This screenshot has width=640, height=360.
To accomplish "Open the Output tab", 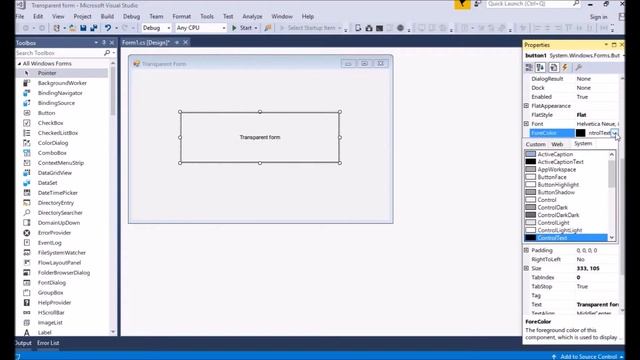I will (x=23, y=343).
